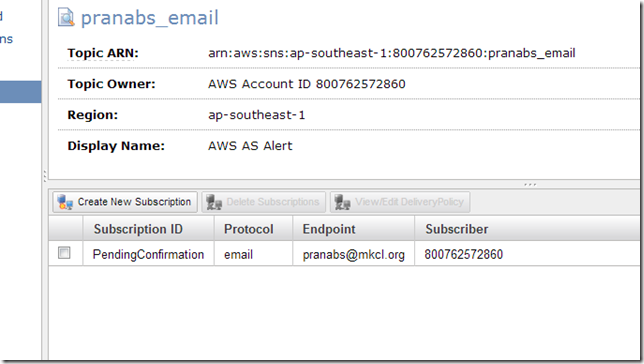This screenshot has width=644, height=364.
Task: Select the pranabs@mkcl.org endpoint cell
Action: 354,254
